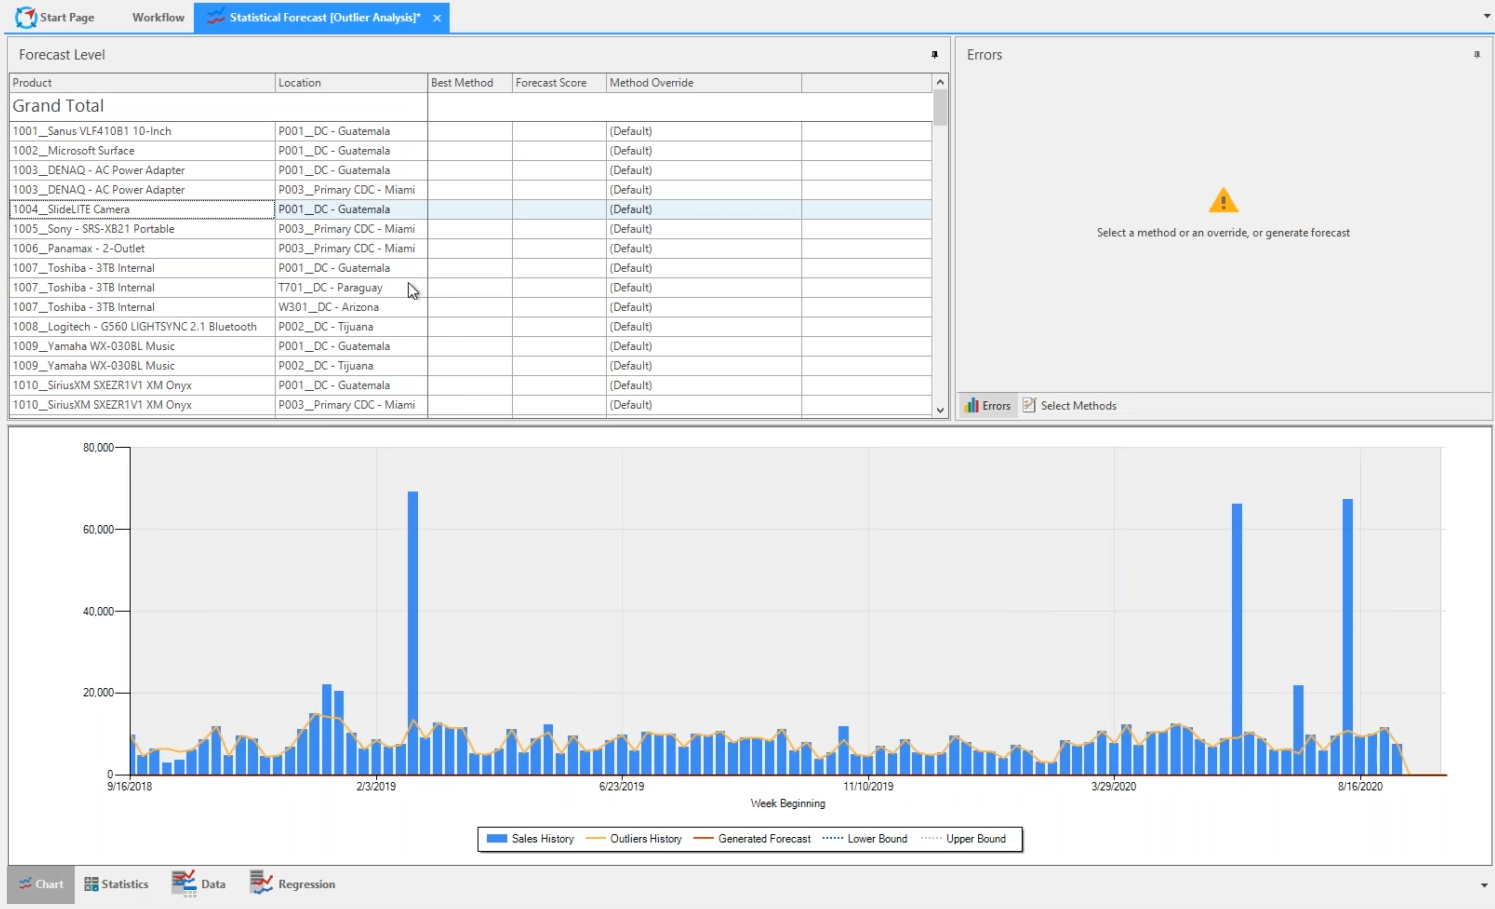Open the Start Page tab
Screen dimensions: 1495x909
(56, 17)
